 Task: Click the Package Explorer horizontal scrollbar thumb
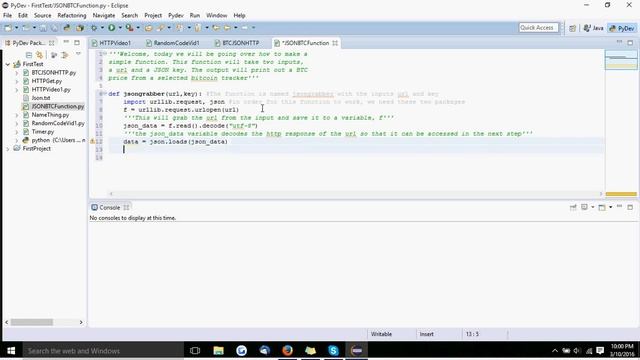[32, 322]
